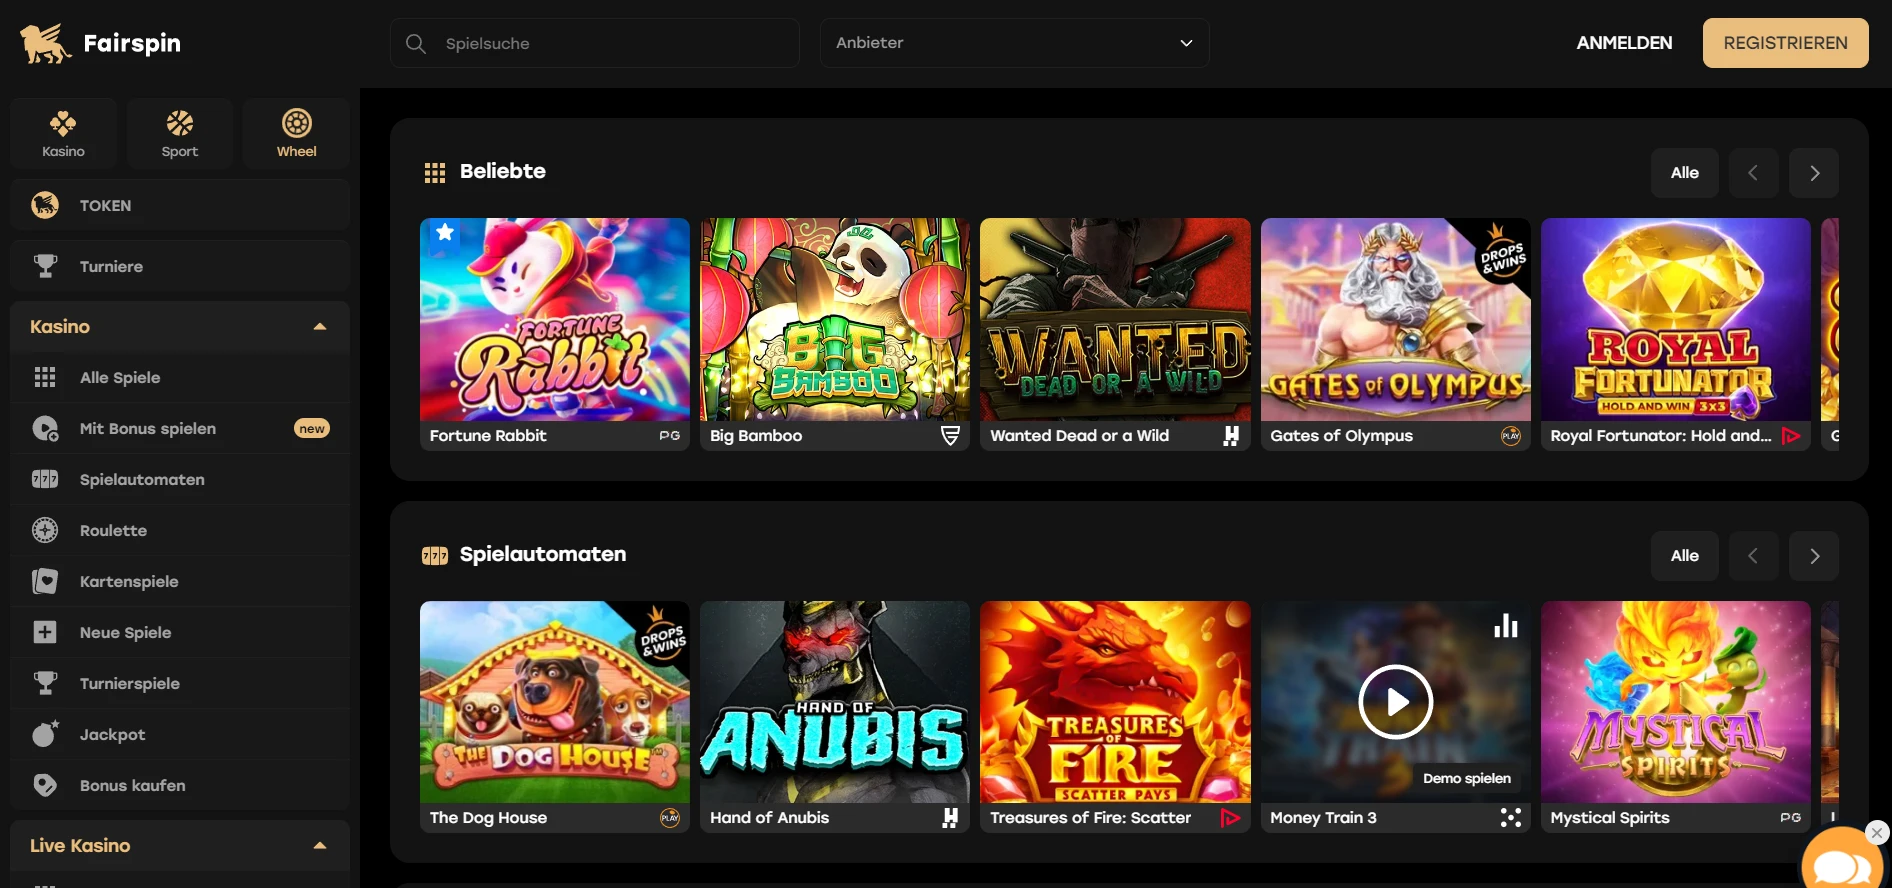The height and width of the screenshot is (888, 1892).
Task: Click Push Gaming icon on Big Bamboo
Action: tap(950, 436)
